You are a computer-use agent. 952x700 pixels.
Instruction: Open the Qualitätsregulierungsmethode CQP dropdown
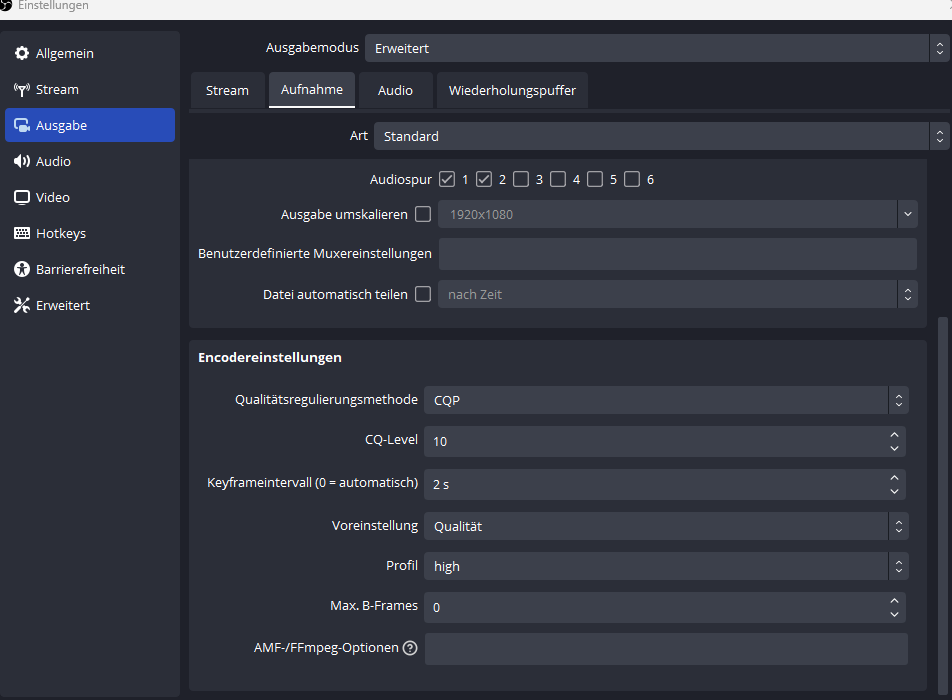tap(666, 400)
